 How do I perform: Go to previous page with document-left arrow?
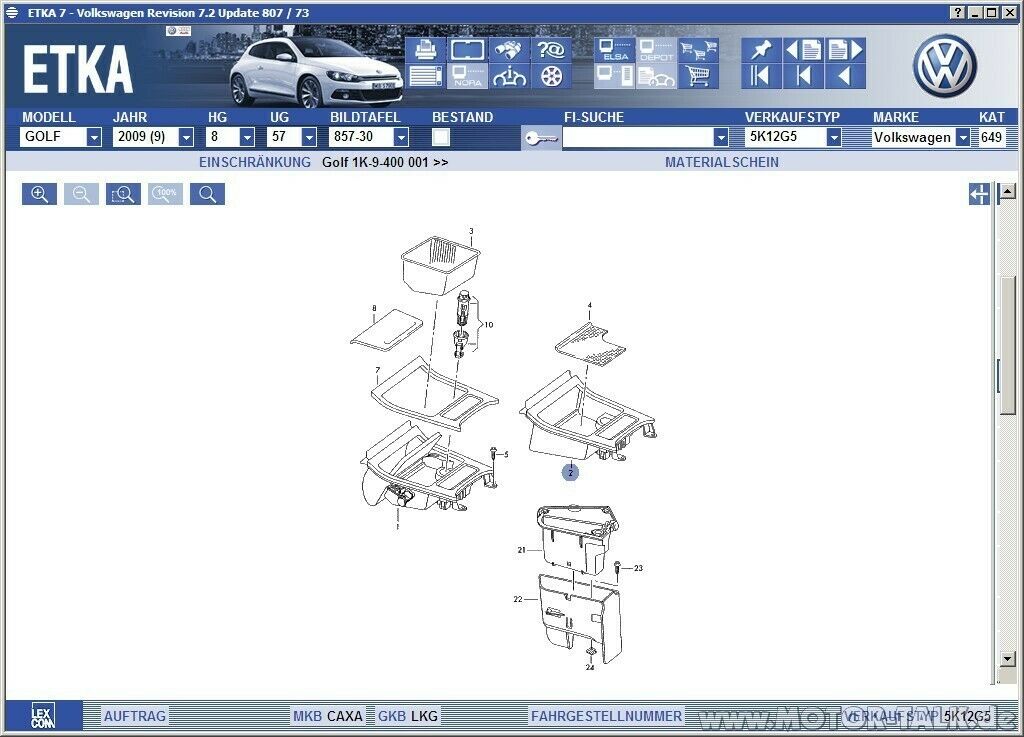(x=803, y=50)
